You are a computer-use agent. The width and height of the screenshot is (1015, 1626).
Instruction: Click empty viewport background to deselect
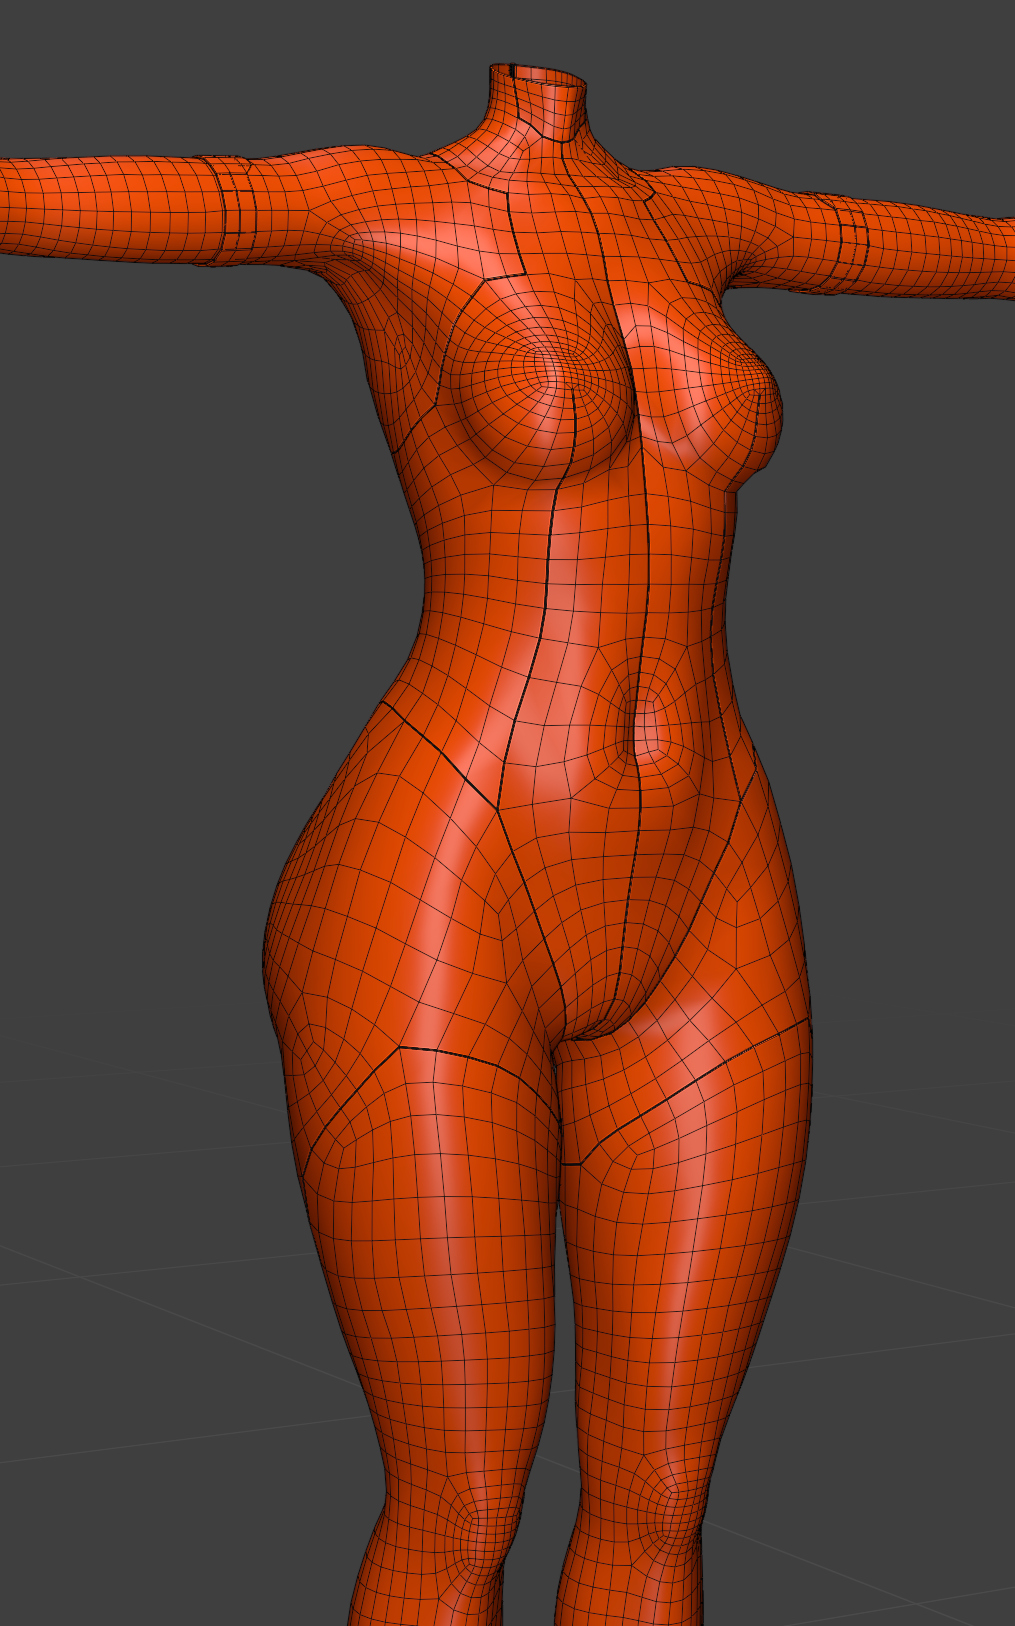click(x=150, y=600)
